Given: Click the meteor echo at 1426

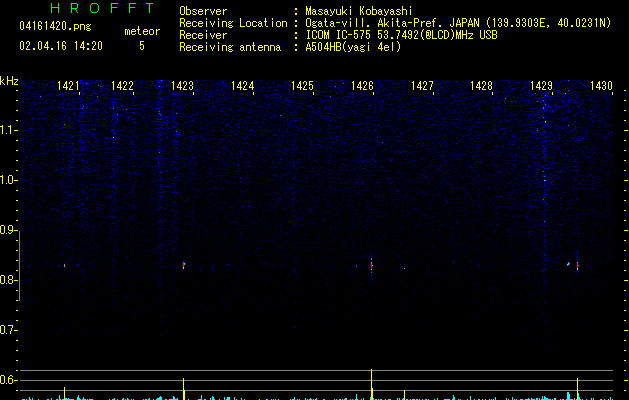Looking at the screenshot, I should pos(371,266).
